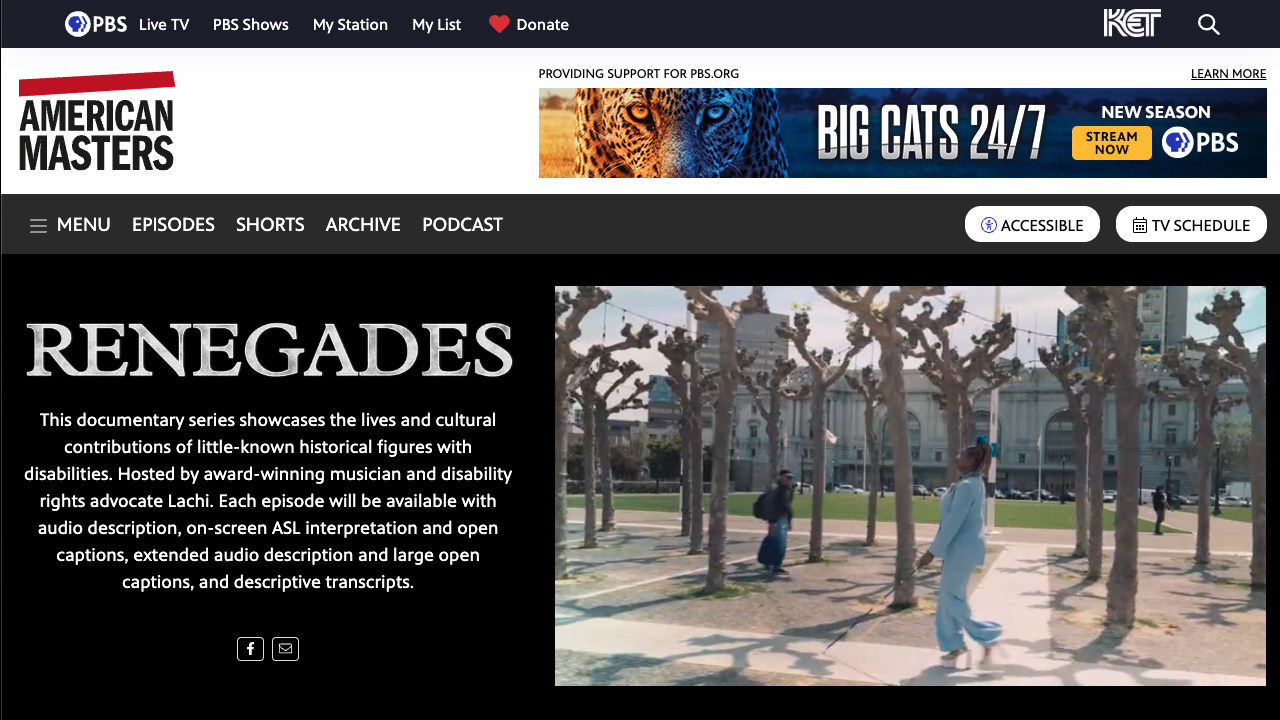Screen dimensions: 1280x720
Task: Open the PODCAST section
Action: click(x=462, y=225)
